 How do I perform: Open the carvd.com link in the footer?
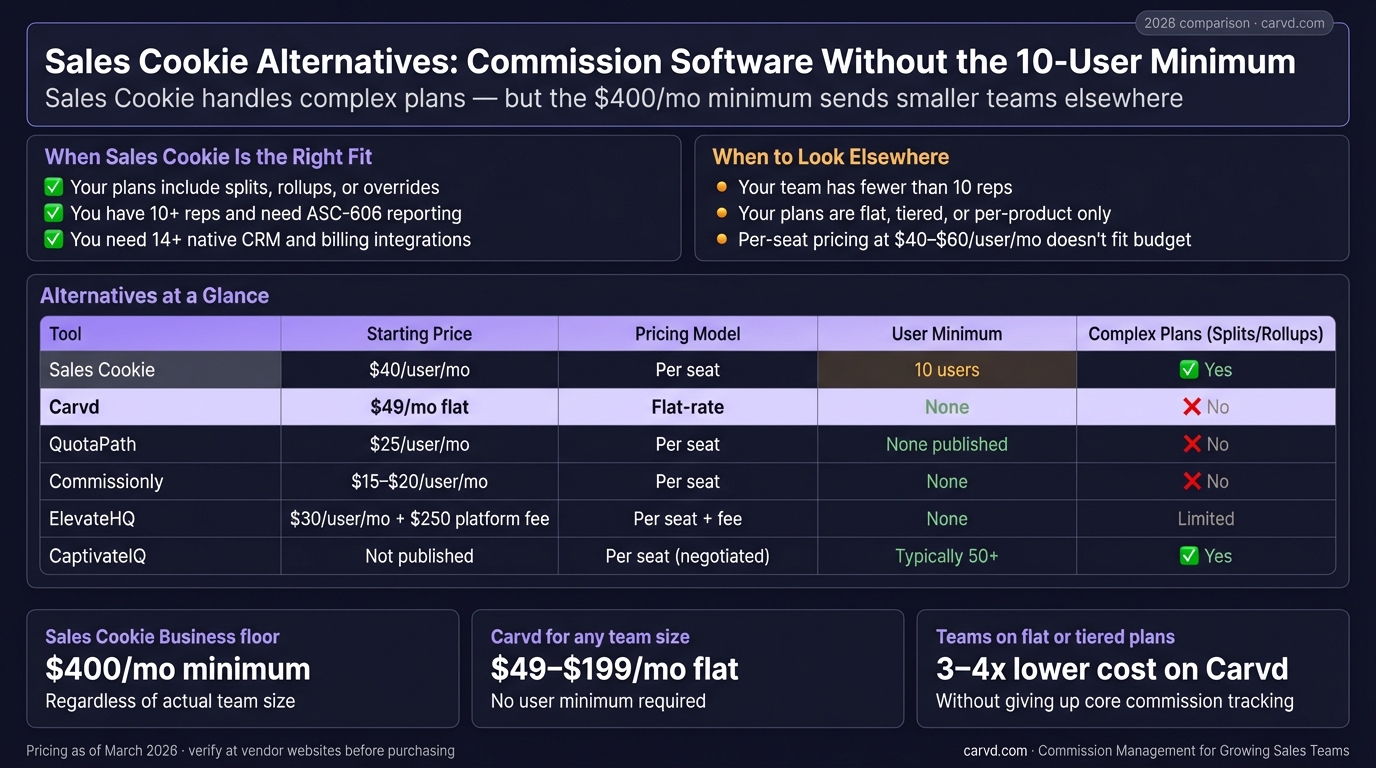click(x=995, y=751)
